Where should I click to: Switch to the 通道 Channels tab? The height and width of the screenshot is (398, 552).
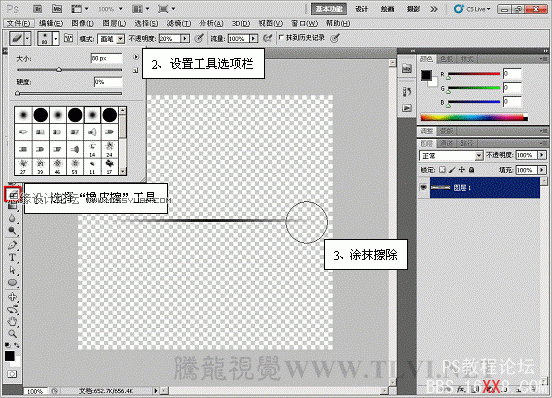446,143
